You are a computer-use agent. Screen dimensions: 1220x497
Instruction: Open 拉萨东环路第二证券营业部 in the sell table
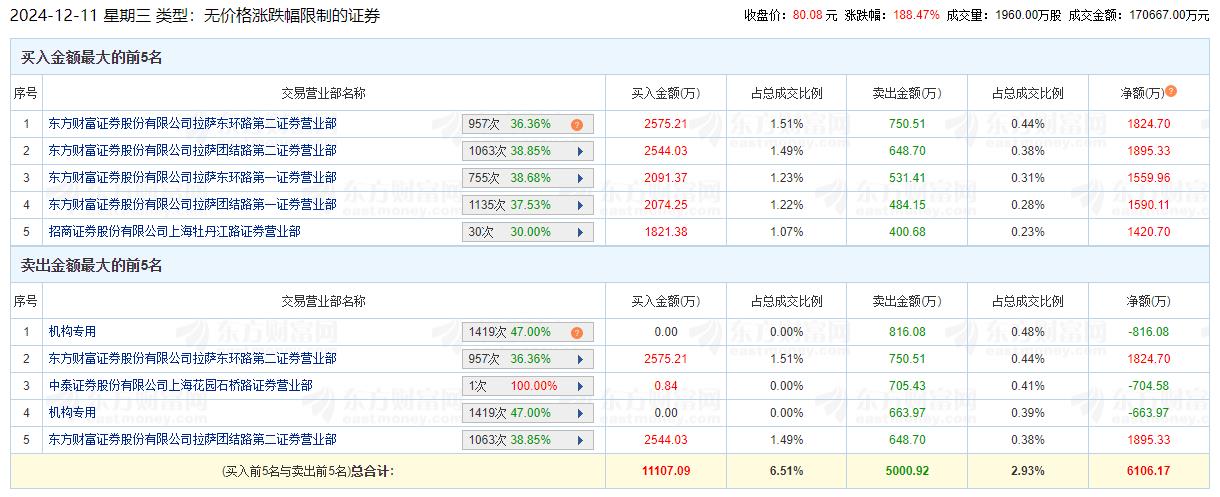(x=192, y=359)
